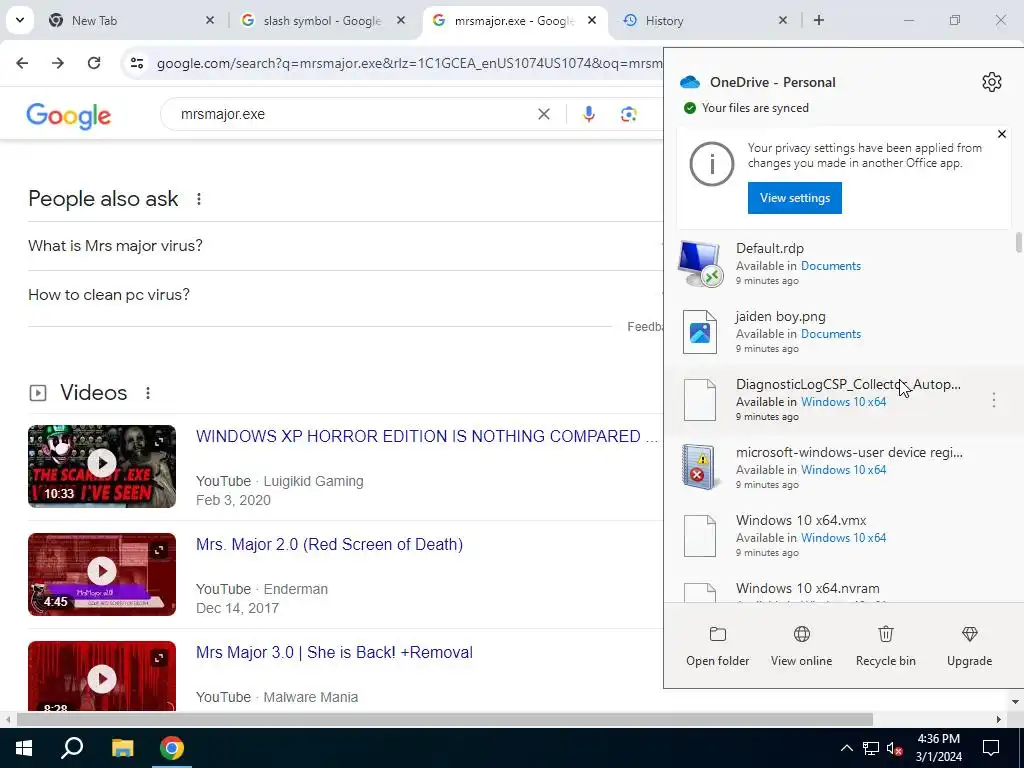Image resolution: width=1024 pixels, height=768 pixels.
Task: Click the muted volume tray icon
Action: (x=895, y=748)
